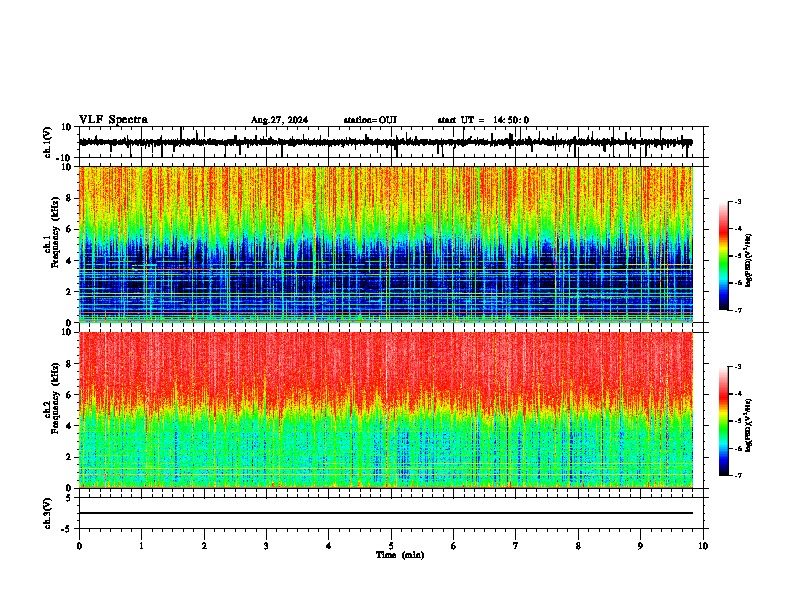Click the "start UT = 14:50:0" text
792x612 pixels.
tap(483, 120)
